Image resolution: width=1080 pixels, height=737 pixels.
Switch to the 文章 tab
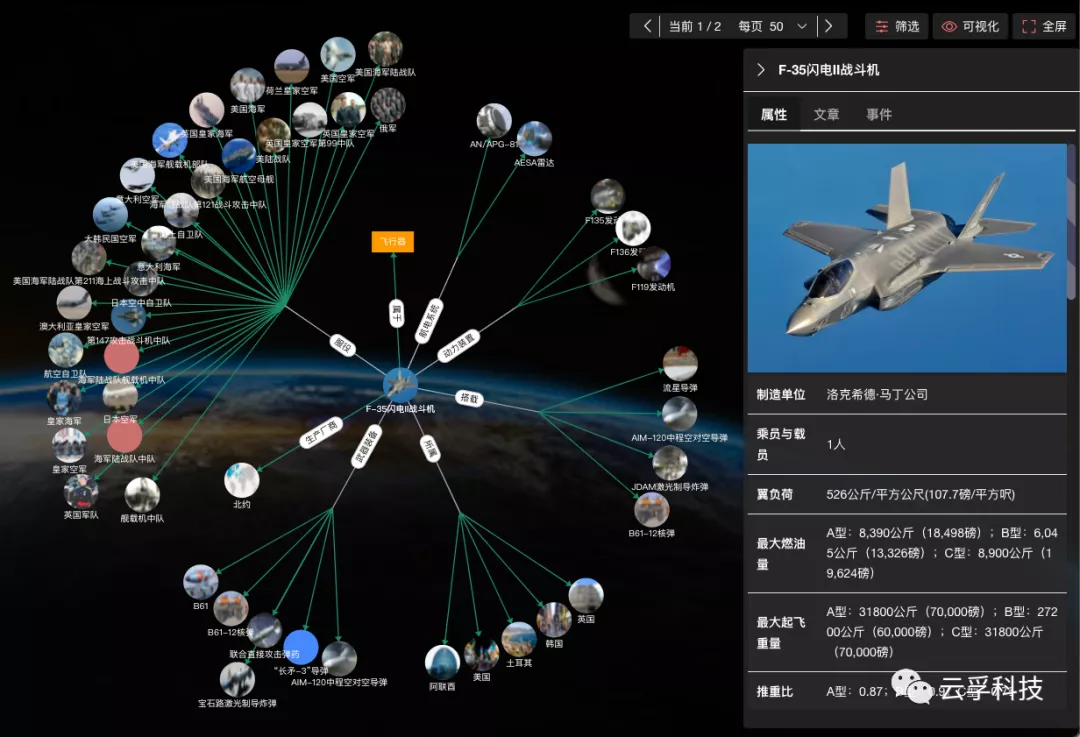click(826, 115)
